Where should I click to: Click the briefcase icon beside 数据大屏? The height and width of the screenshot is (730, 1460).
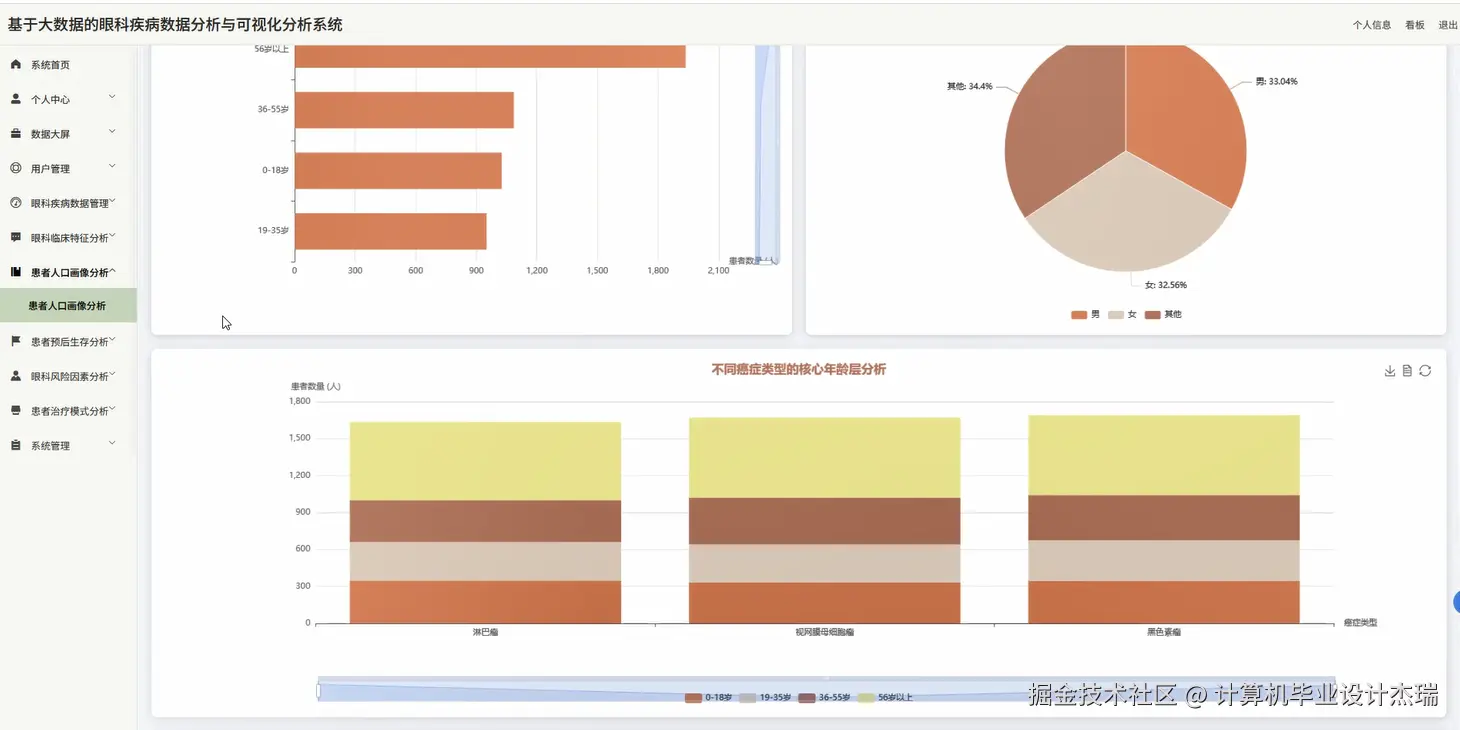(16, 134)
